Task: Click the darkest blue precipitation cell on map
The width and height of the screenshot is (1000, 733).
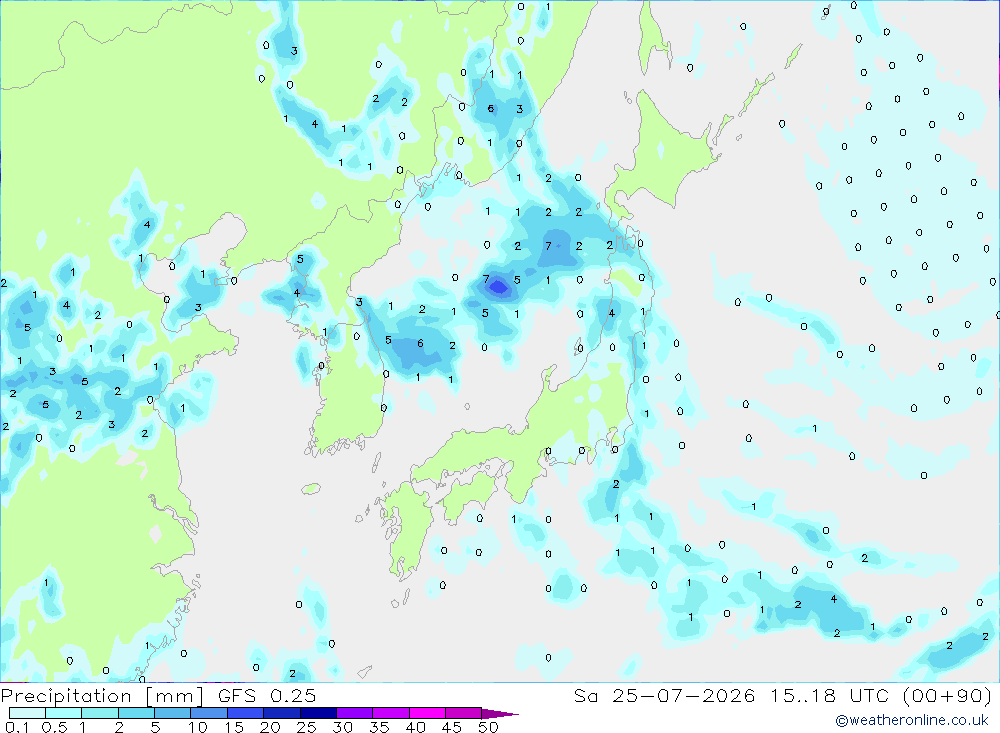Action: [498, 288]
